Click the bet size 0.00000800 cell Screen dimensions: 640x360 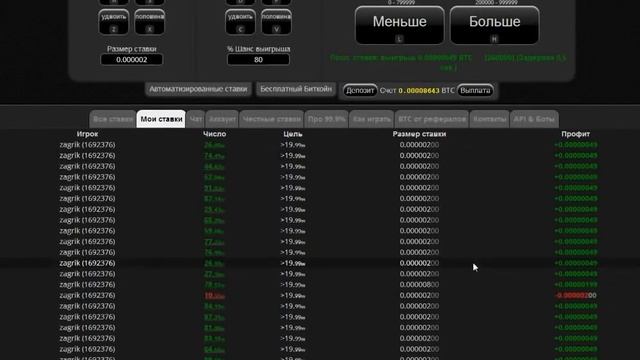click(x=419, y=284)
